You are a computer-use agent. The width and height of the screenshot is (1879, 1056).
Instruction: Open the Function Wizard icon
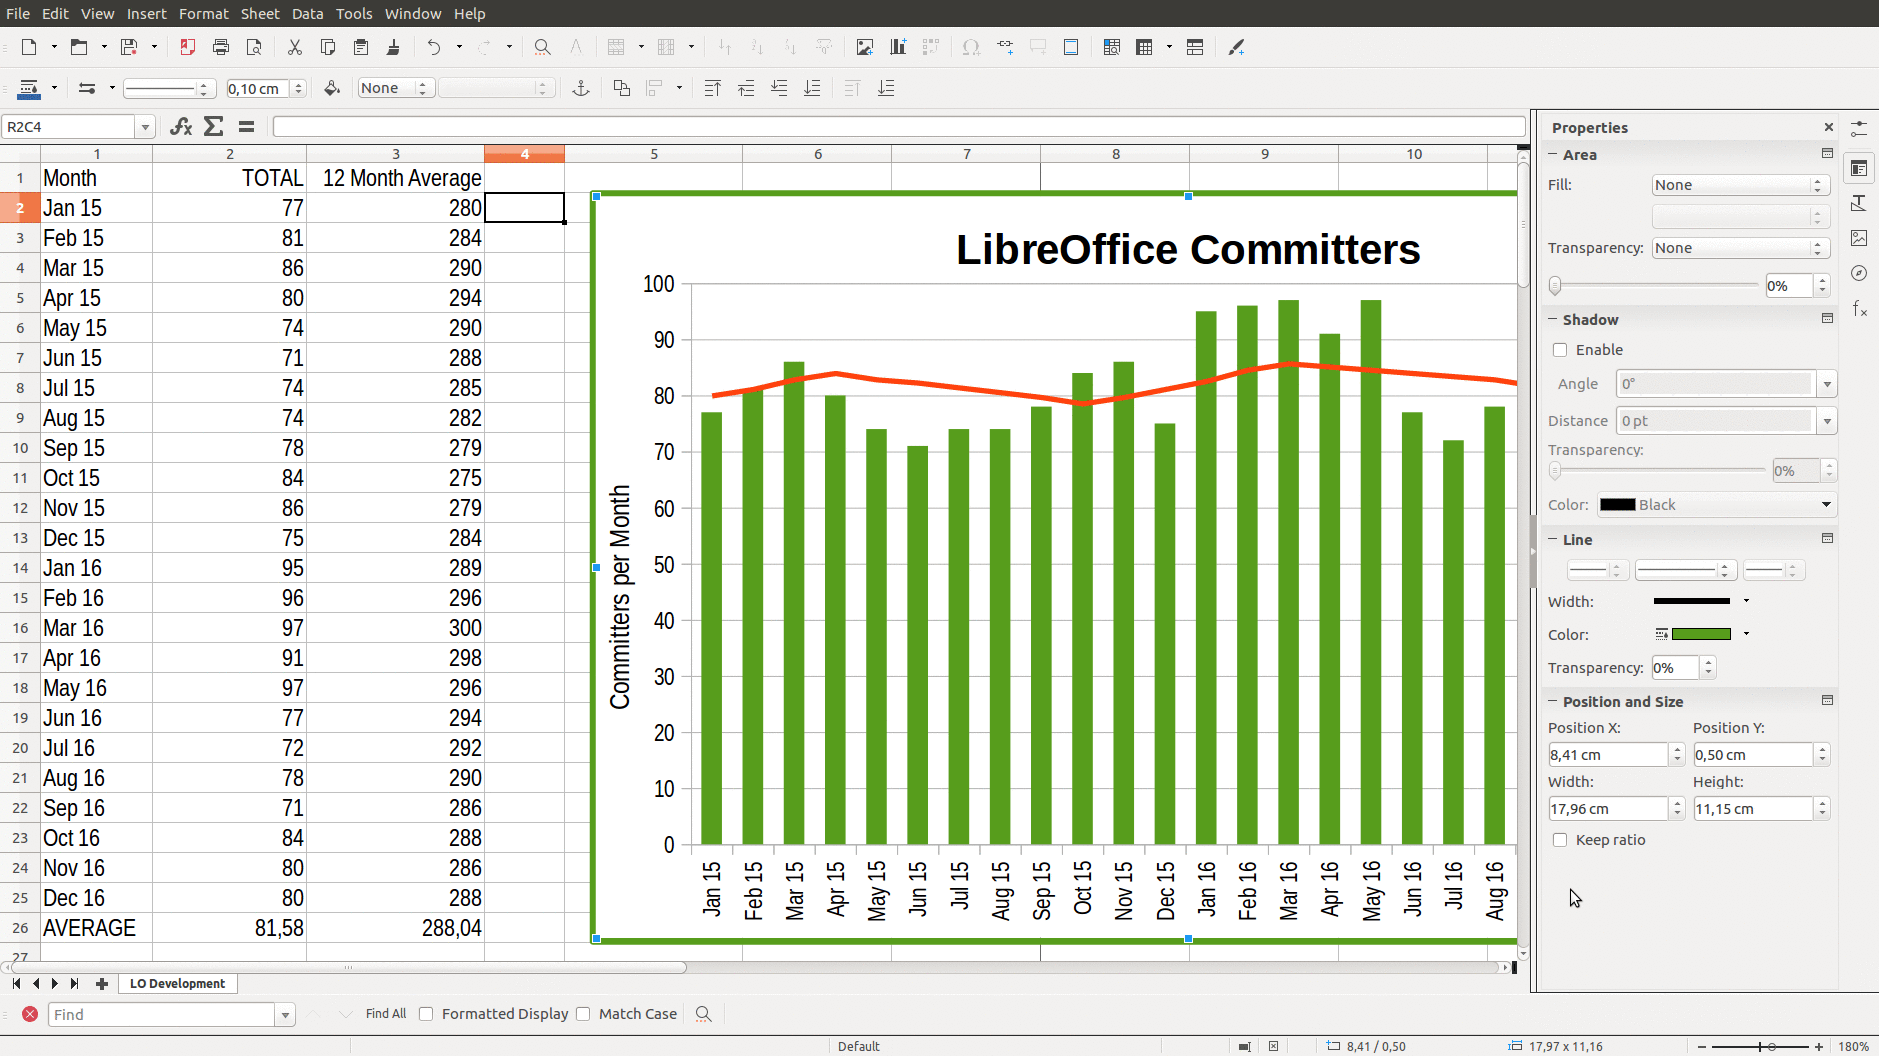[181, 126]
